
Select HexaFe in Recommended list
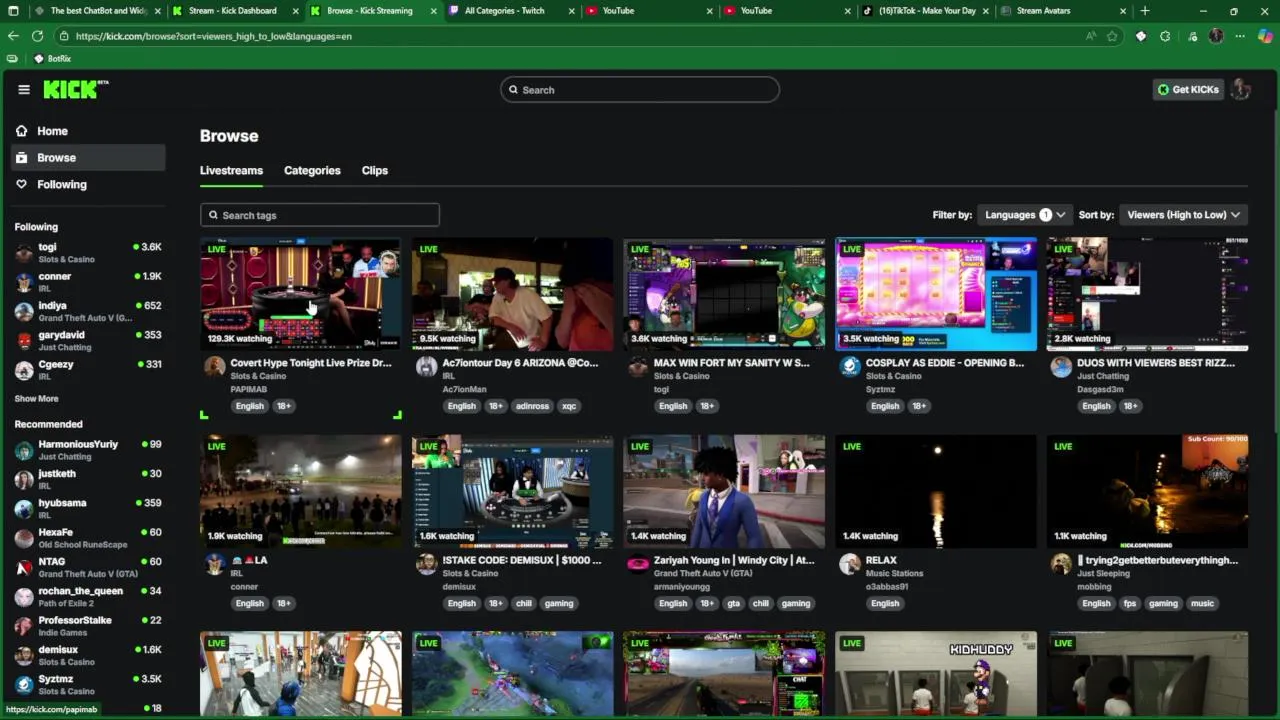tap(88, 538)
